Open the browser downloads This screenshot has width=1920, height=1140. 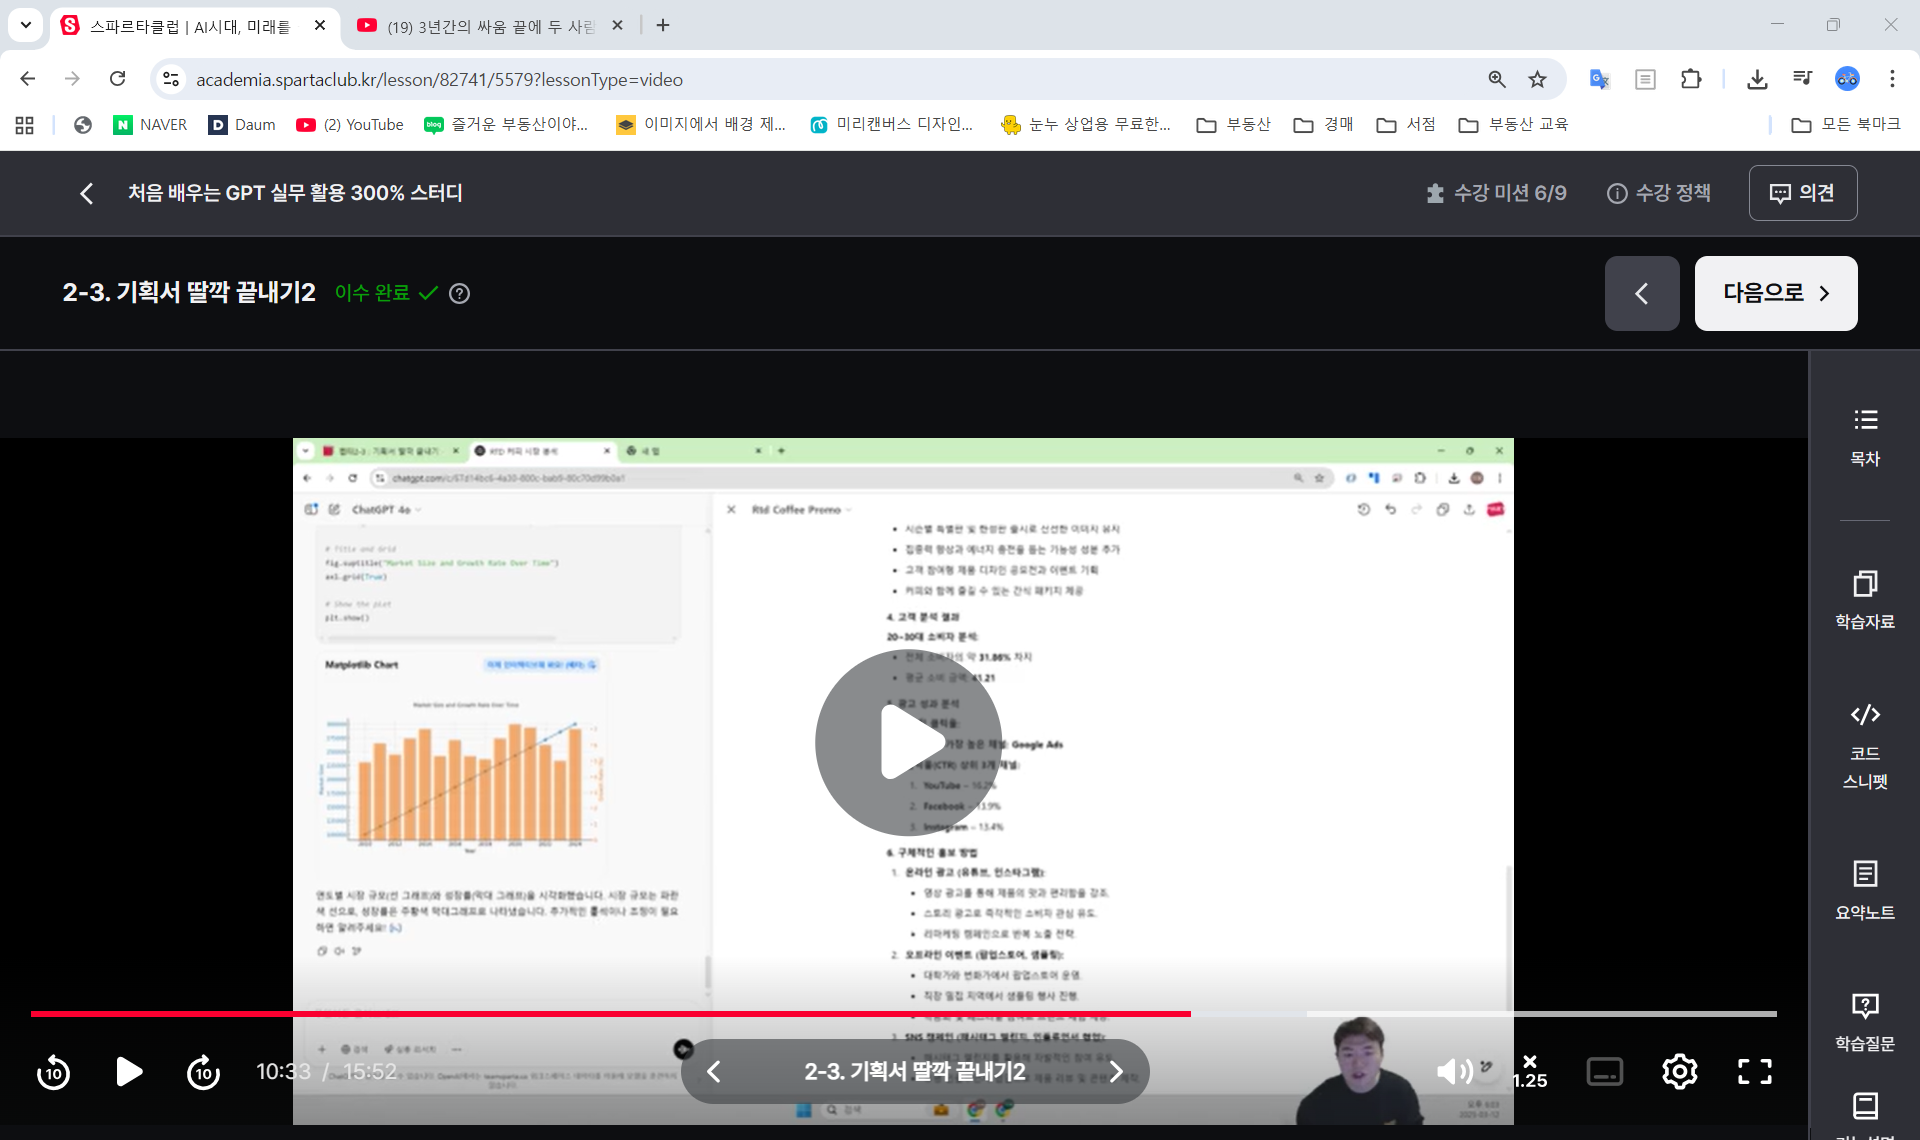click(x=1757, y=79)
